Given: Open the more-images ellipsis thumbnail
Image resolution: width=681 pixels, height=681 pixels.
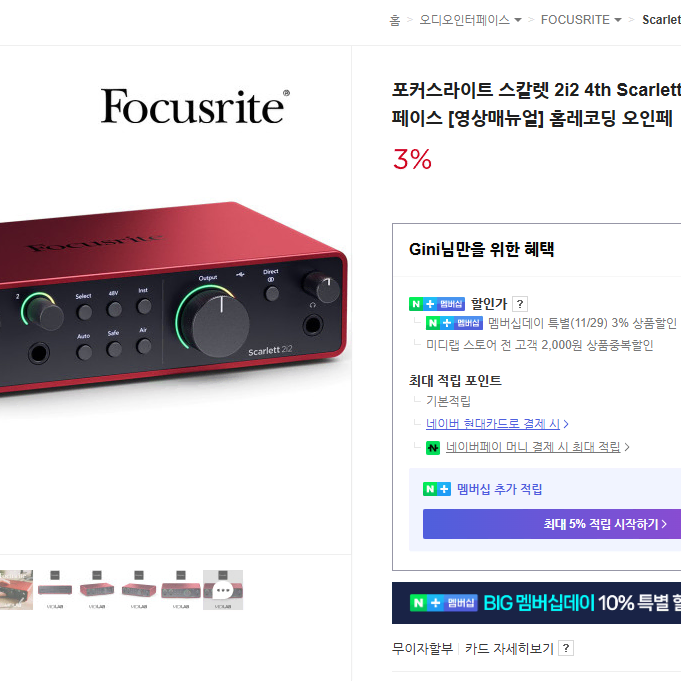Looking at the screenshot, I should 223,590.
